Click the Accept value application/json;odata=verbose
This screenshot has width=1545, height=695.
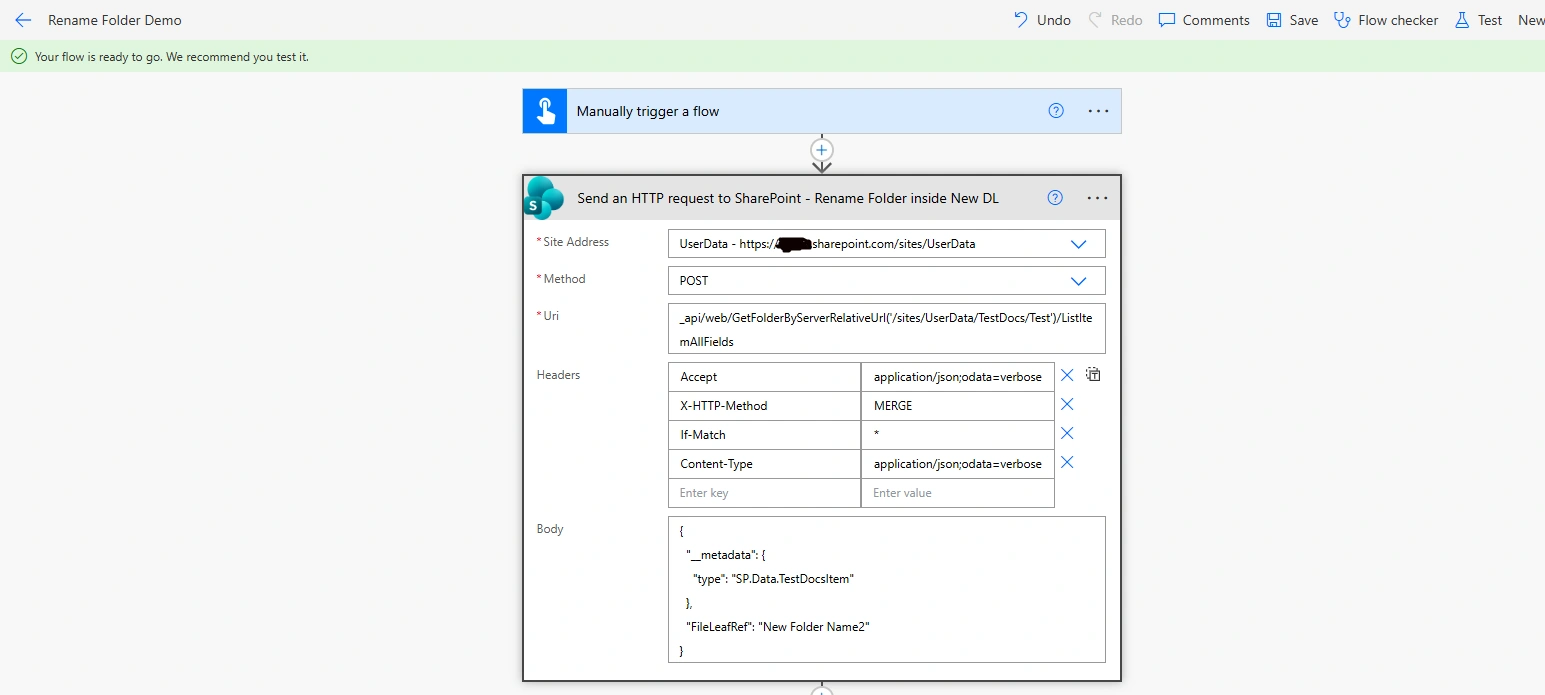(x=957, y=377)
